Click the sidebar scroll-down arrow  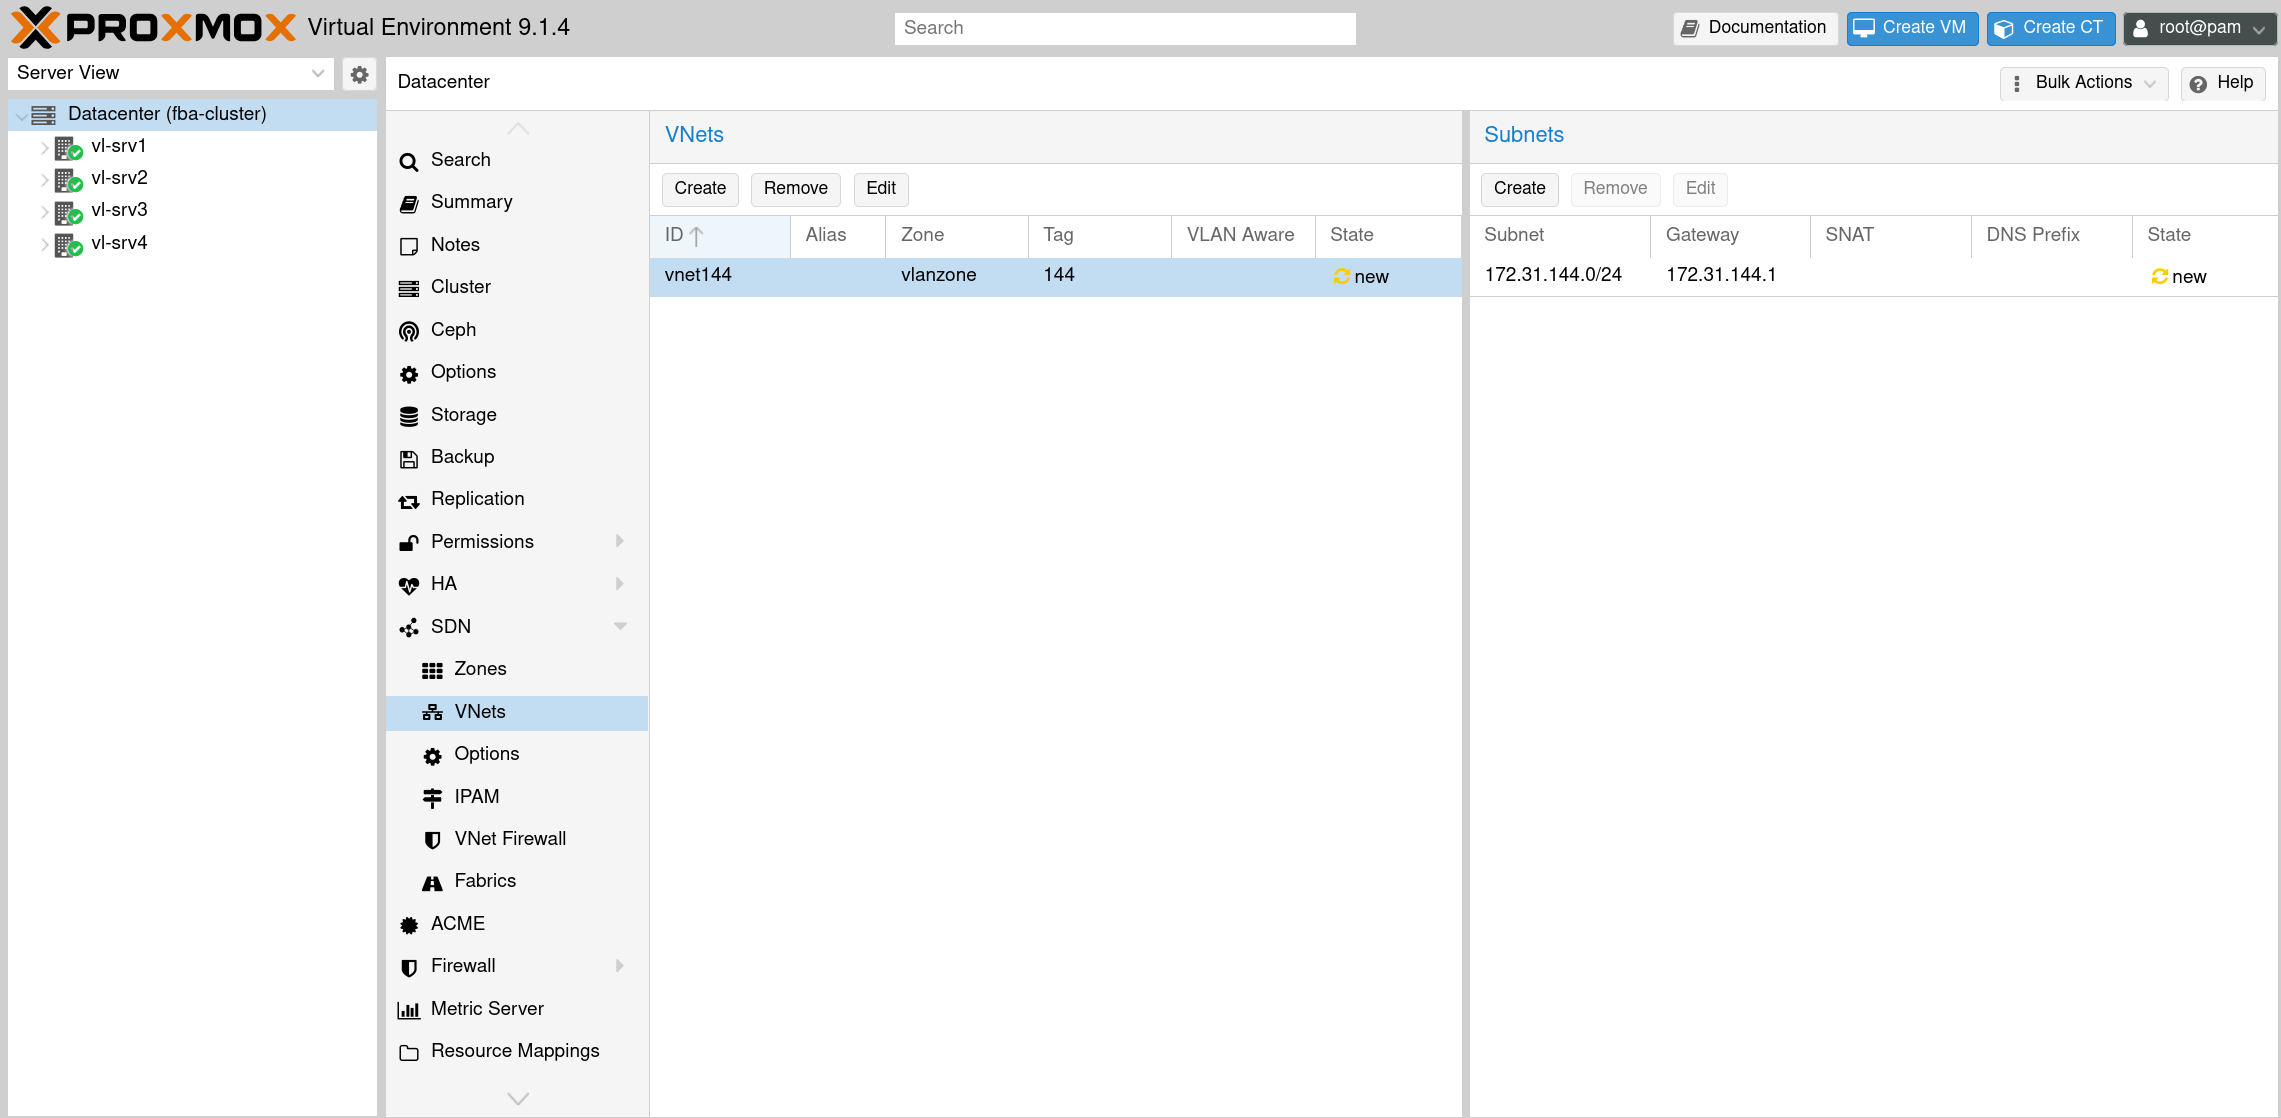518,1099
